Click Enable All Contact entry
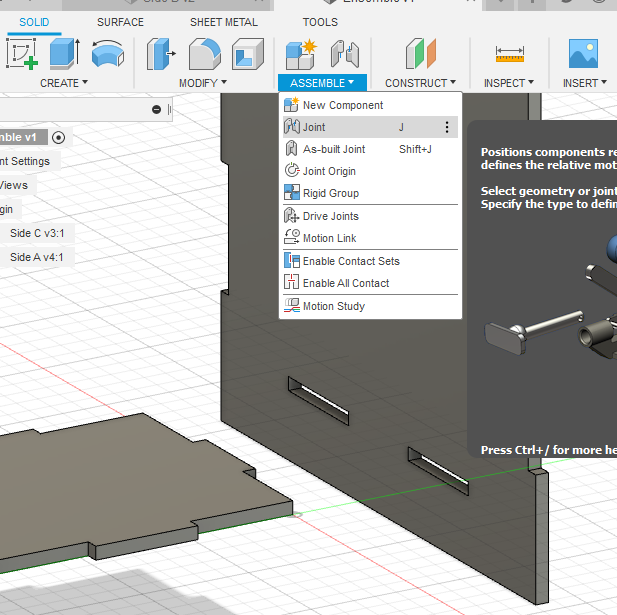The height and width of the screenshot is (615, 617). pos(370,283)
